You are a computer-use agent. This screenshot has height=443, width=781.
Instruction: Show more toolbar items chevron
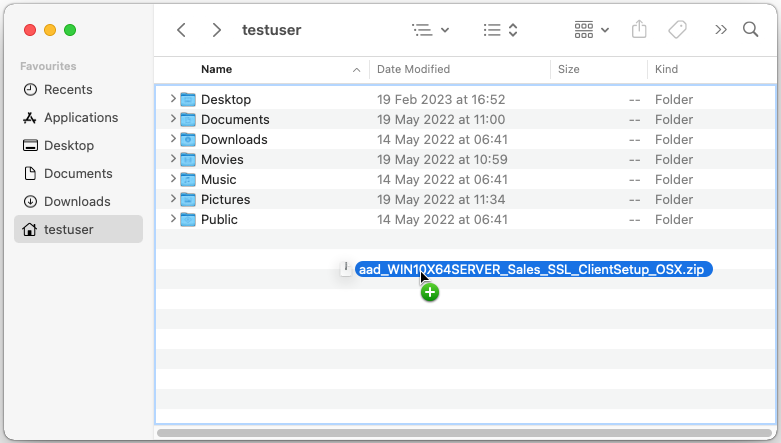(x=720, y=30)
